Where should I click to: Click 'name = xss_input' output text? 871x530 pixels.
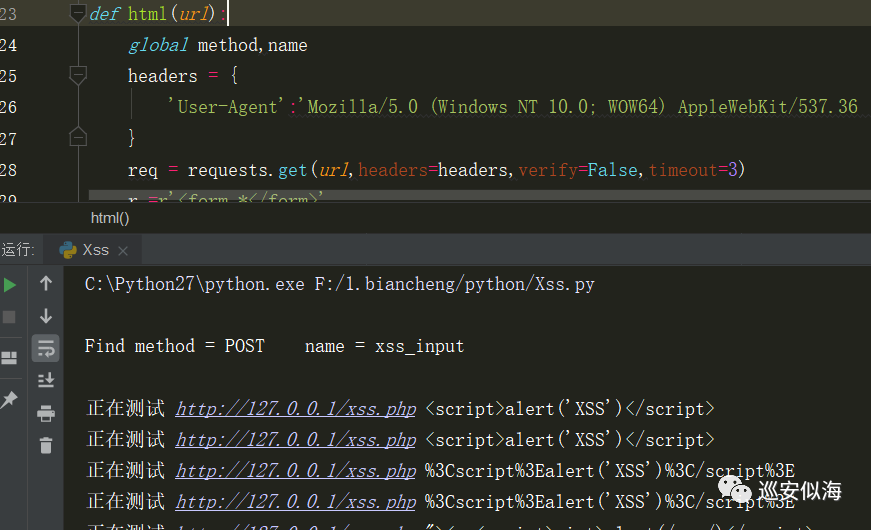point(384,346)
